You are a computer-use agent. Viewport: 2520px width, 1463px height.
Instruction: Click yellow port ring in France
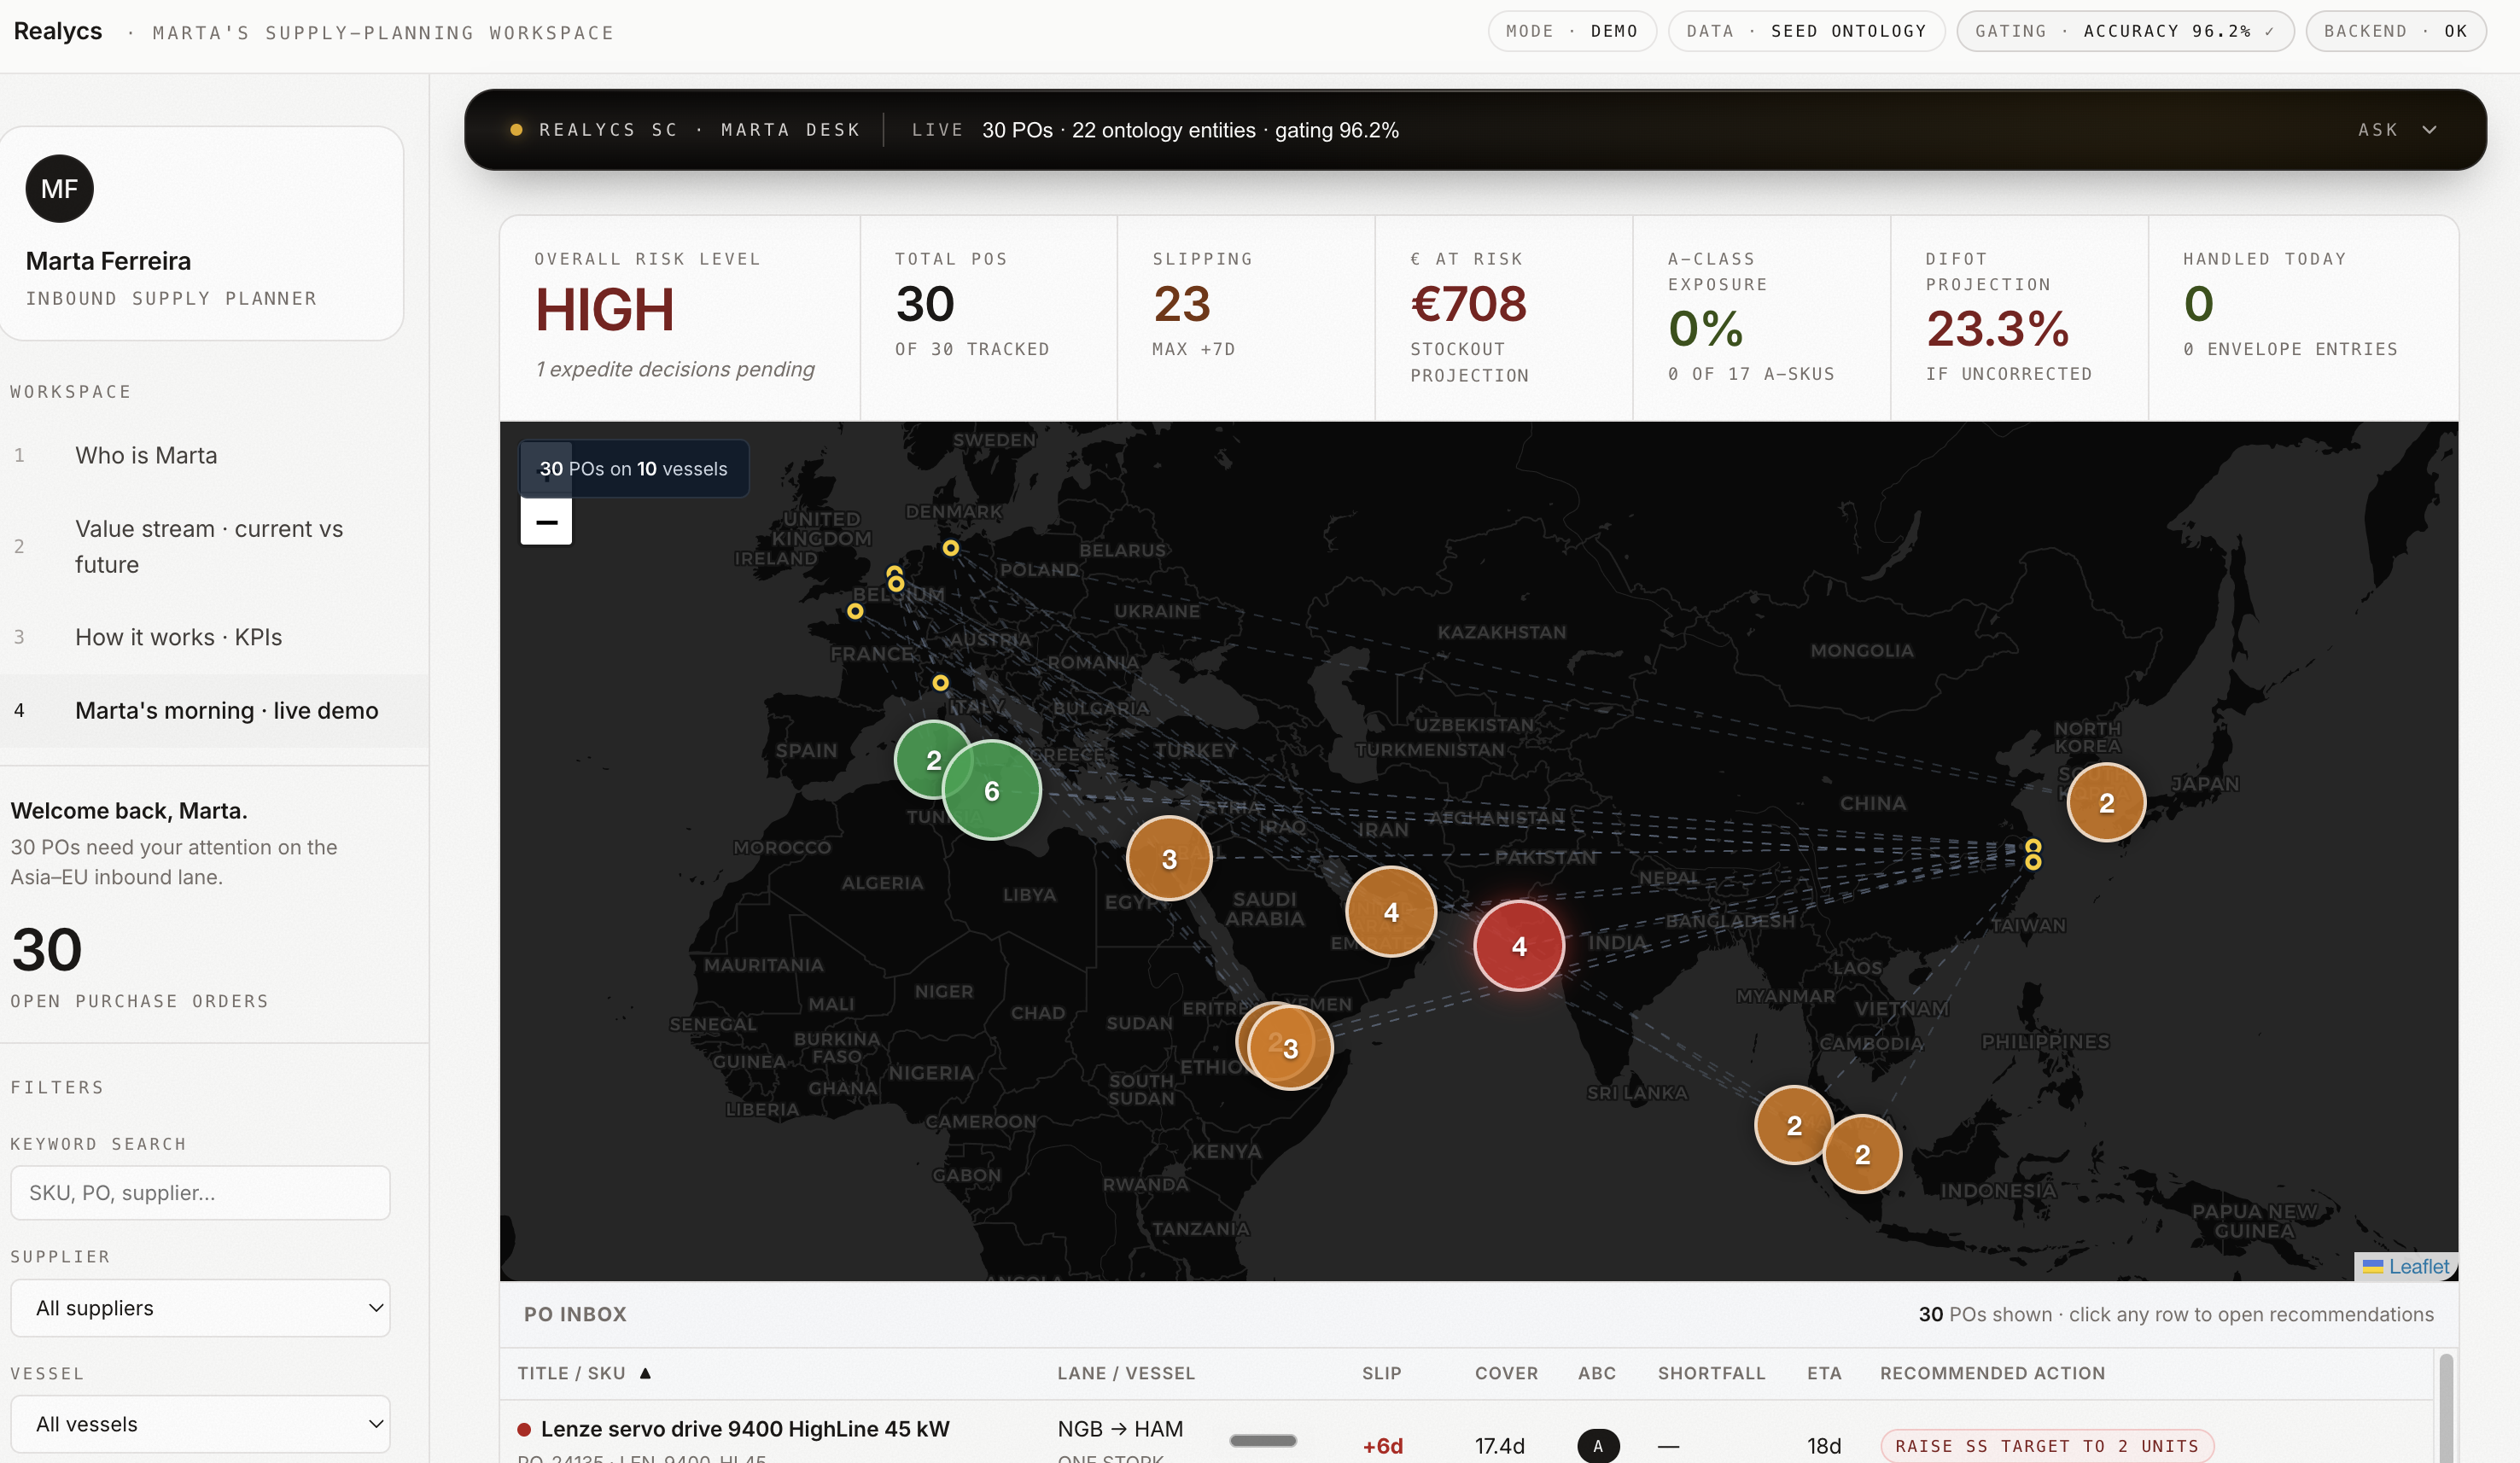pyautogui.click(x=855, y=611)
